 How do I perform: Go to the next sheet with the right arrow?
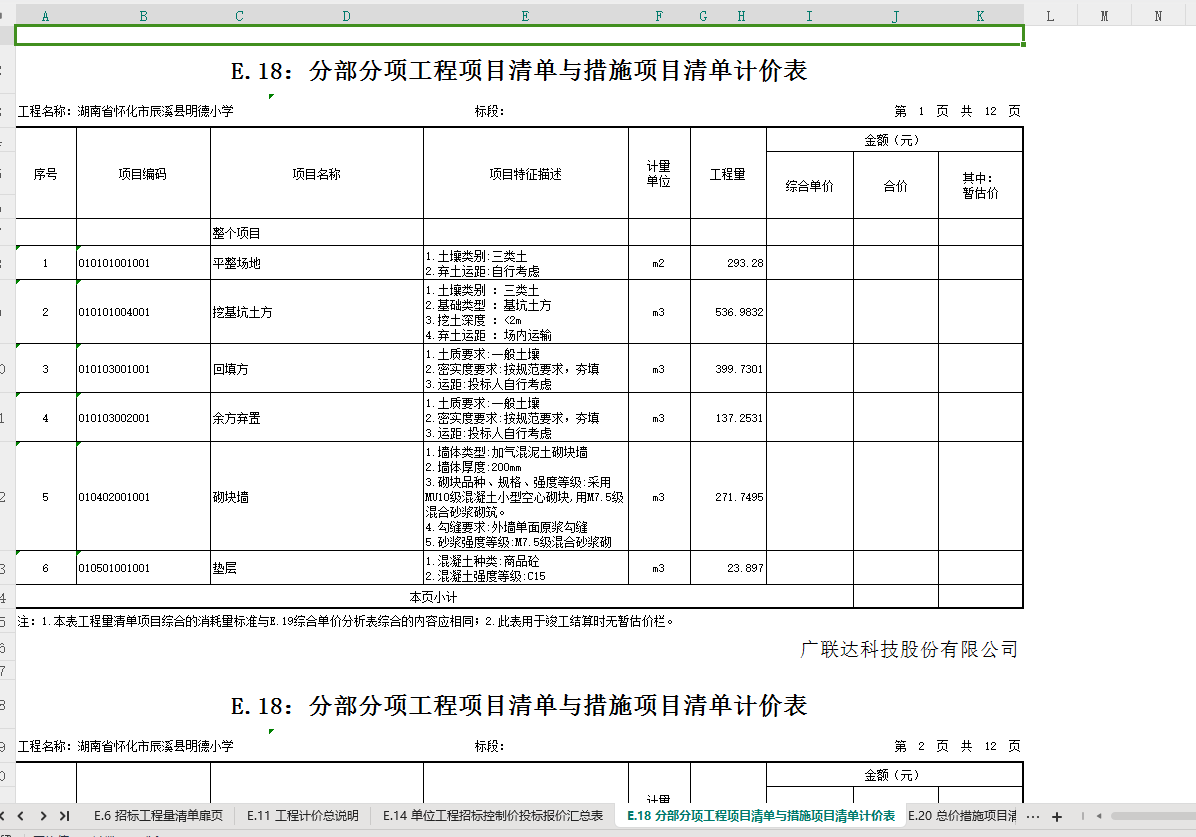coord(43,816)
